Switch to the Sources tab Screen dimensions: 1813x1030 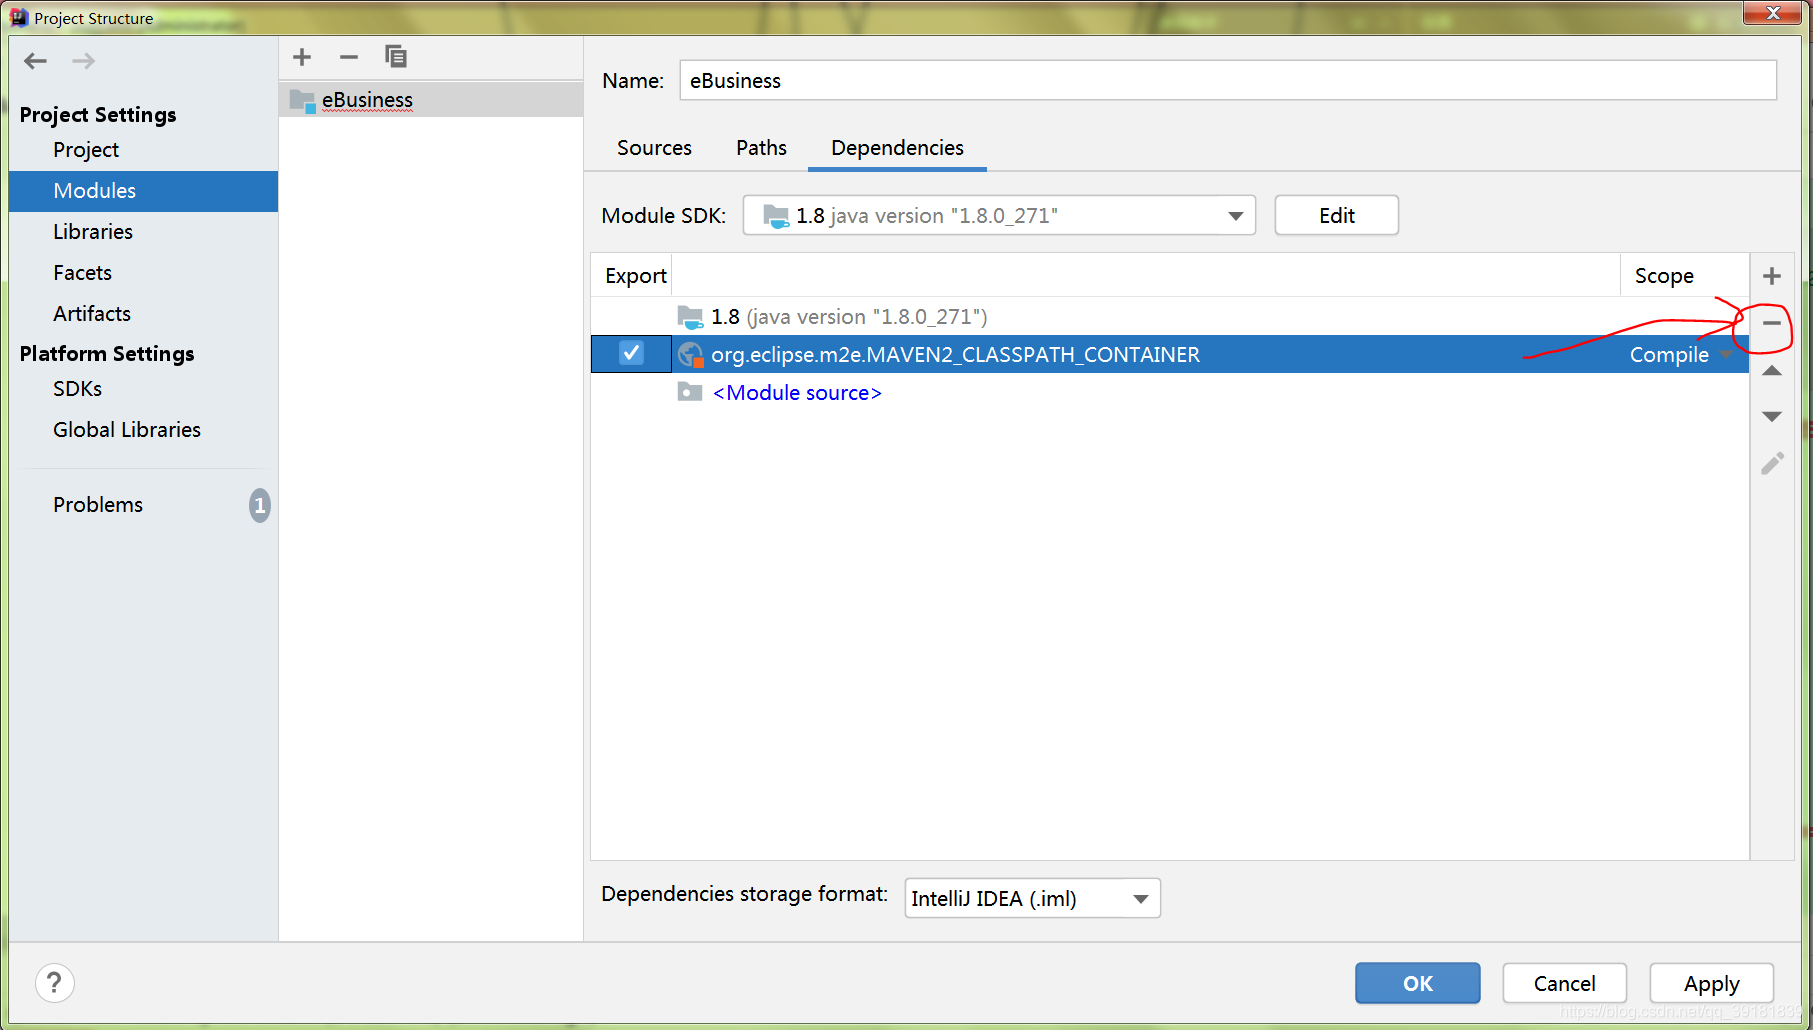pos(654,148)
